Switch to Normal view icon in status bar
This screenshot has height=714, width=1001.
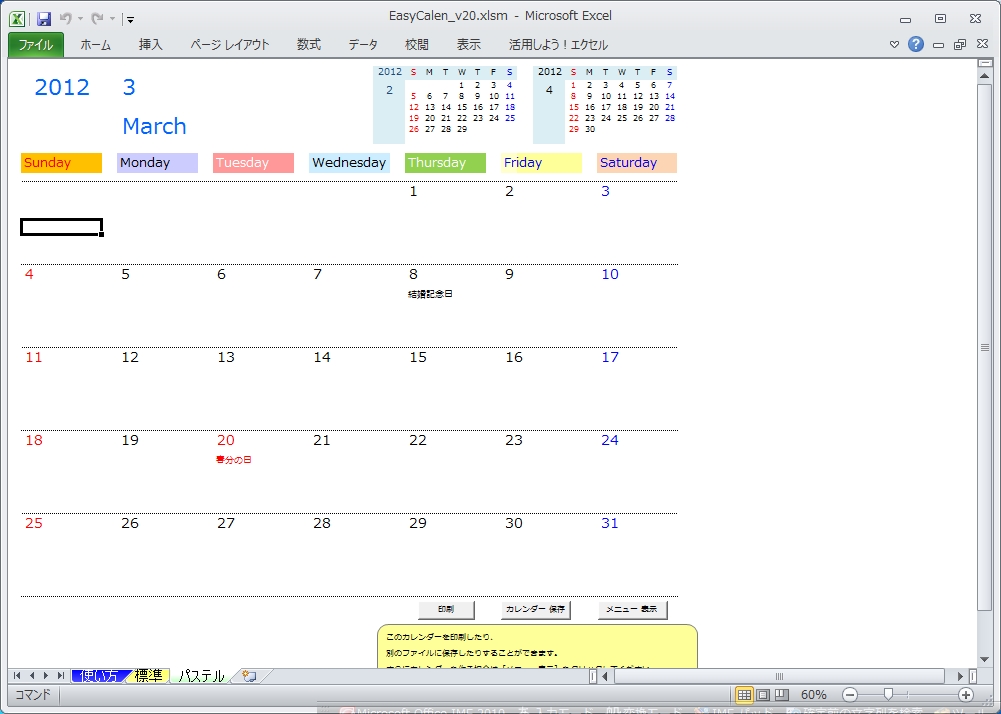pos(744,695)
